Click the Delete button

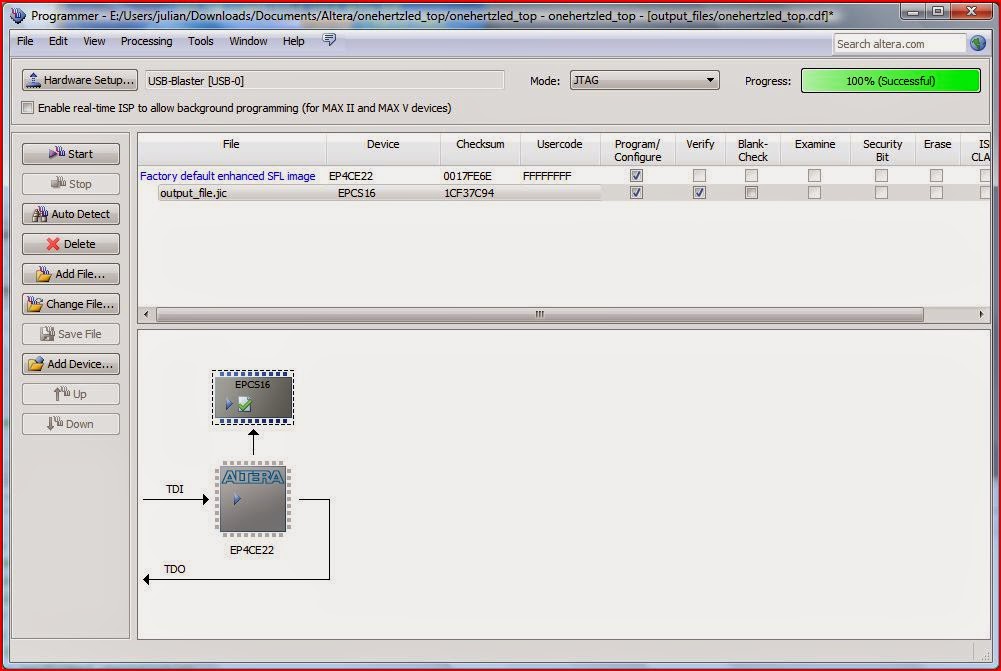pos(71,244)
